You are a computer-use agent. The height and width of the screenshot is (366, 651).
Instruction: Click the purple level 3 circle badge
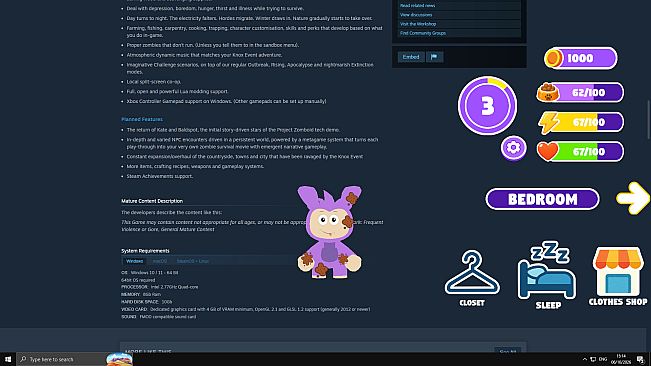487,105
